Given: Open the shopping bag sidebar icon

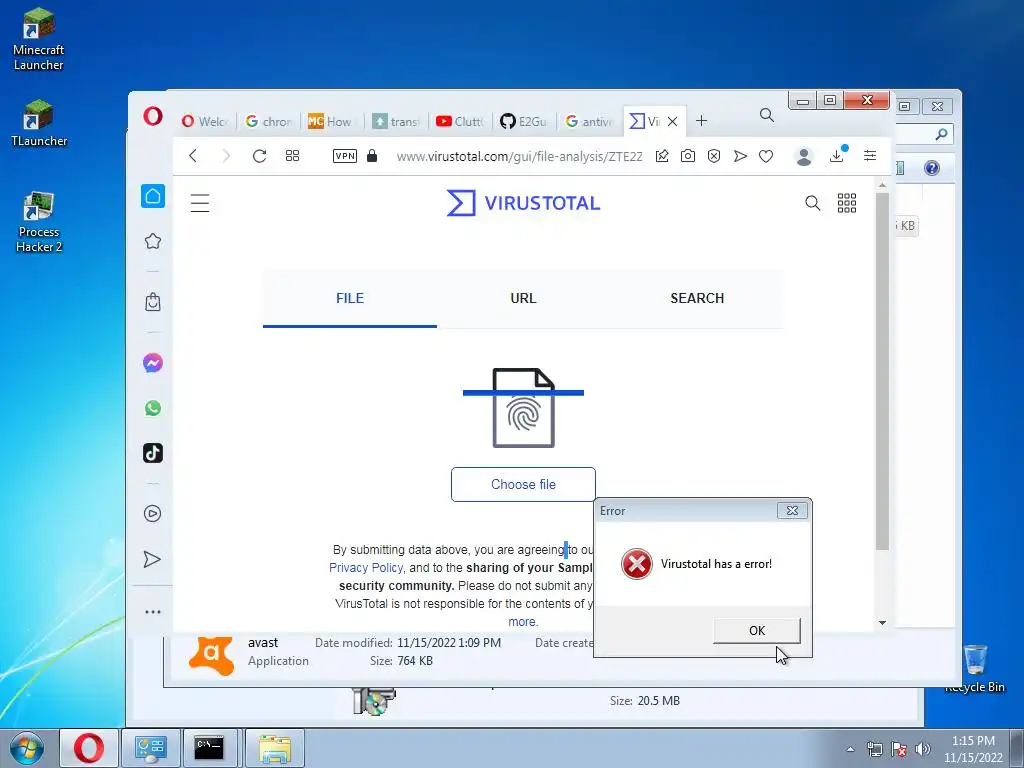Looking at the screenshot, I should tap(153, 302).
